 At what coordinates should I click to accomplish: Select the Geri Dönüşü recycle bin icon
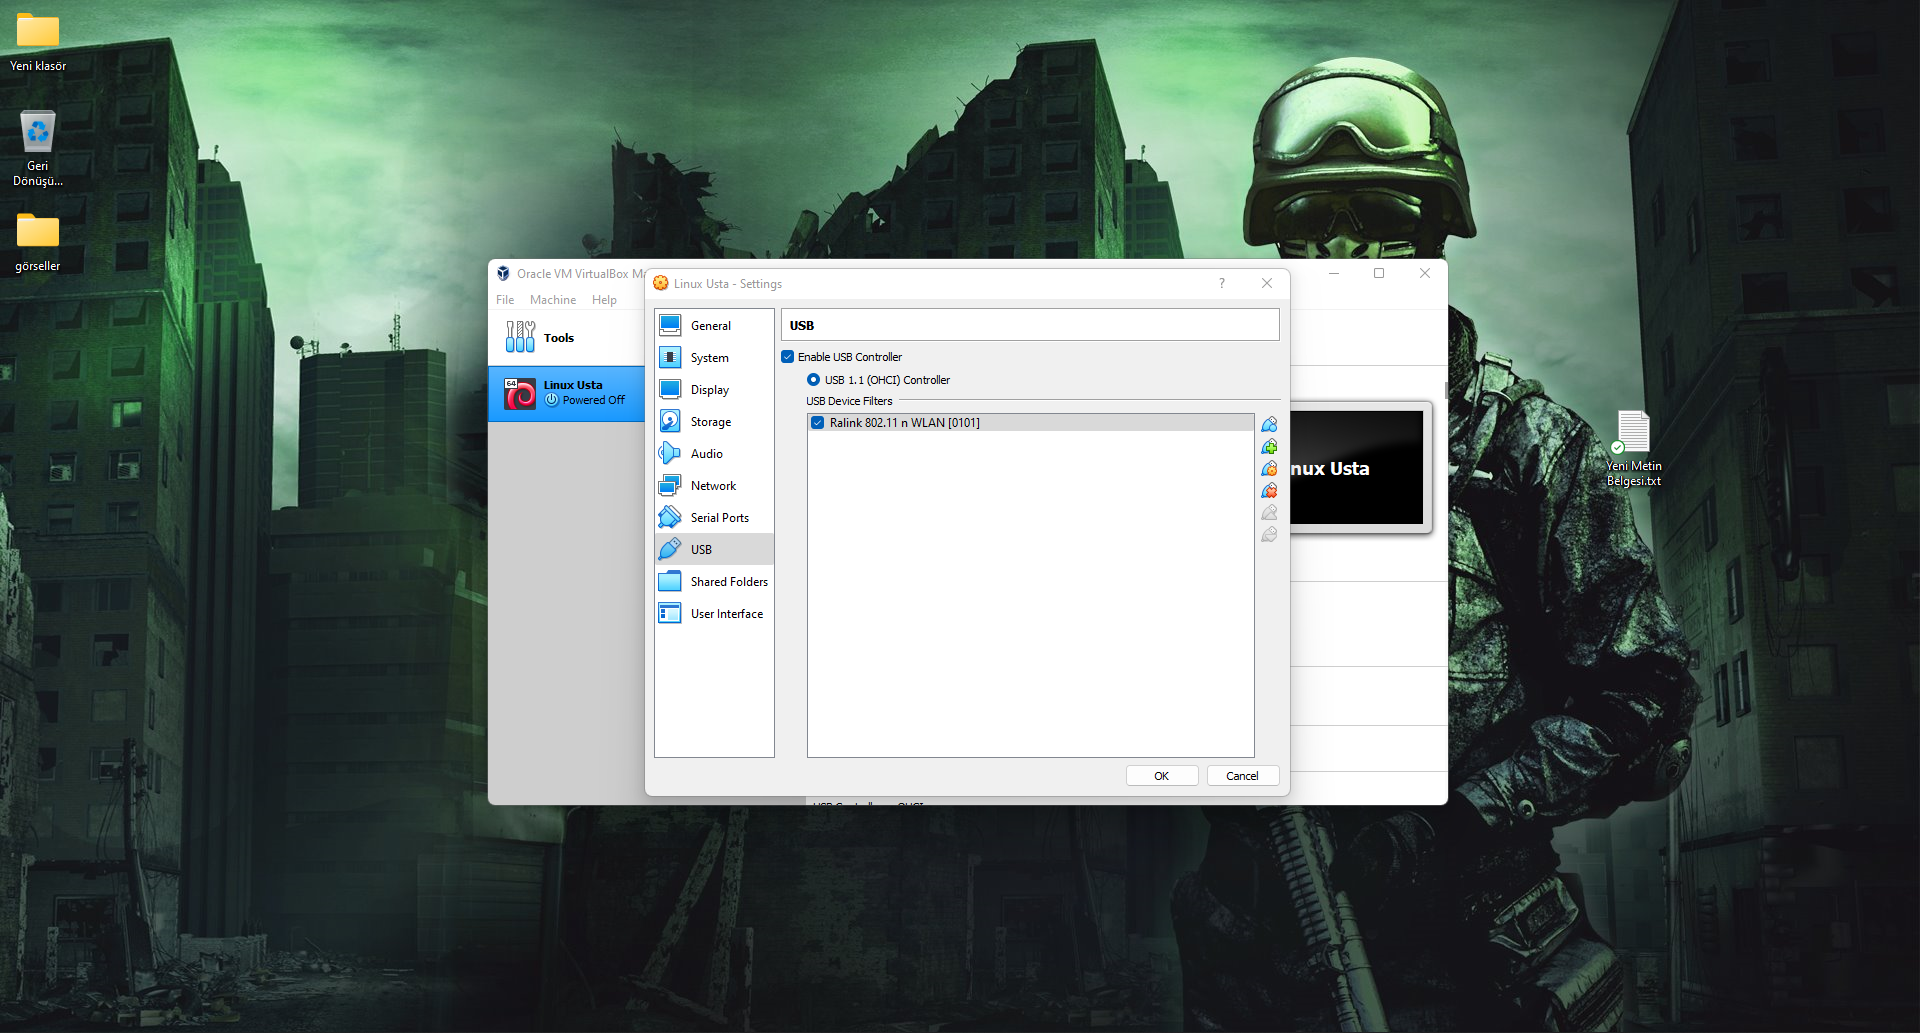[38, 148]
